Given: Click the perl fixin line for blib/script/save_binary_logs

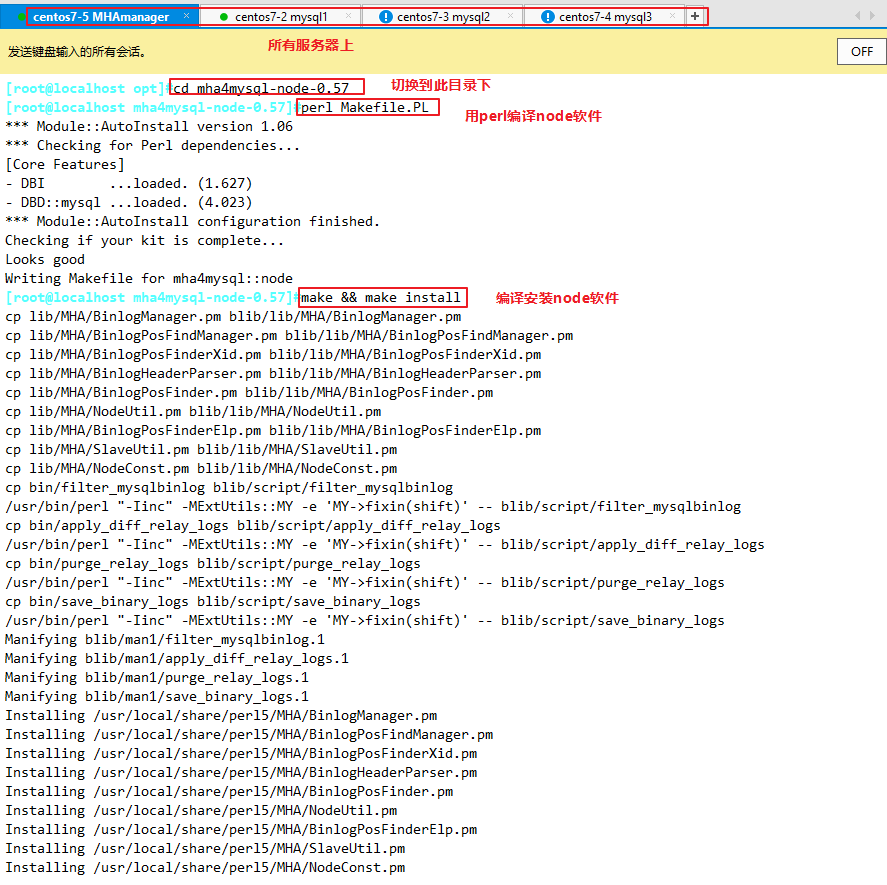Looking at the screenshot, I should point(365,621).
